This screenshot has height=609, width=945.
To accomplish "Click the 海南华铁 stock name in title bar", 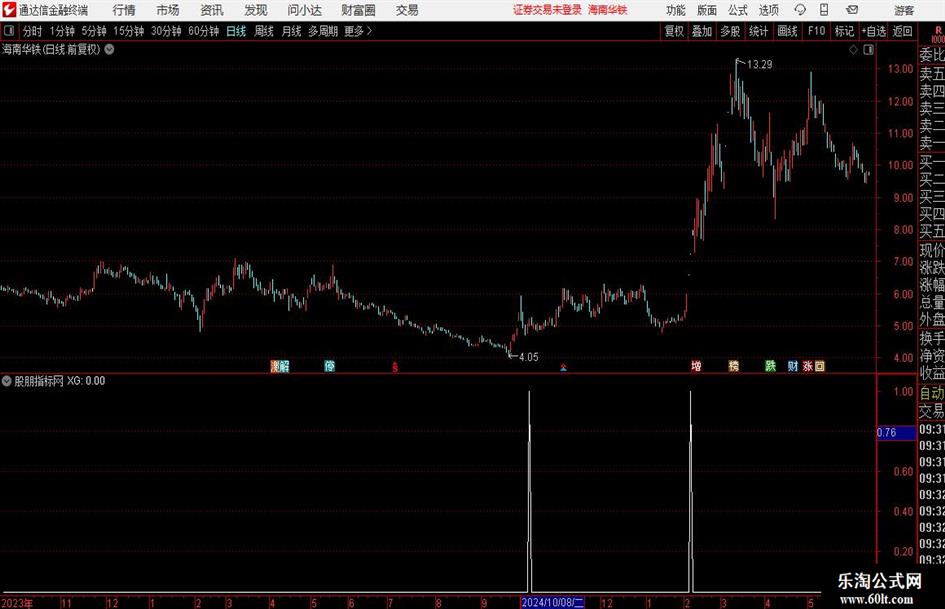I will (x=608, y=10).
